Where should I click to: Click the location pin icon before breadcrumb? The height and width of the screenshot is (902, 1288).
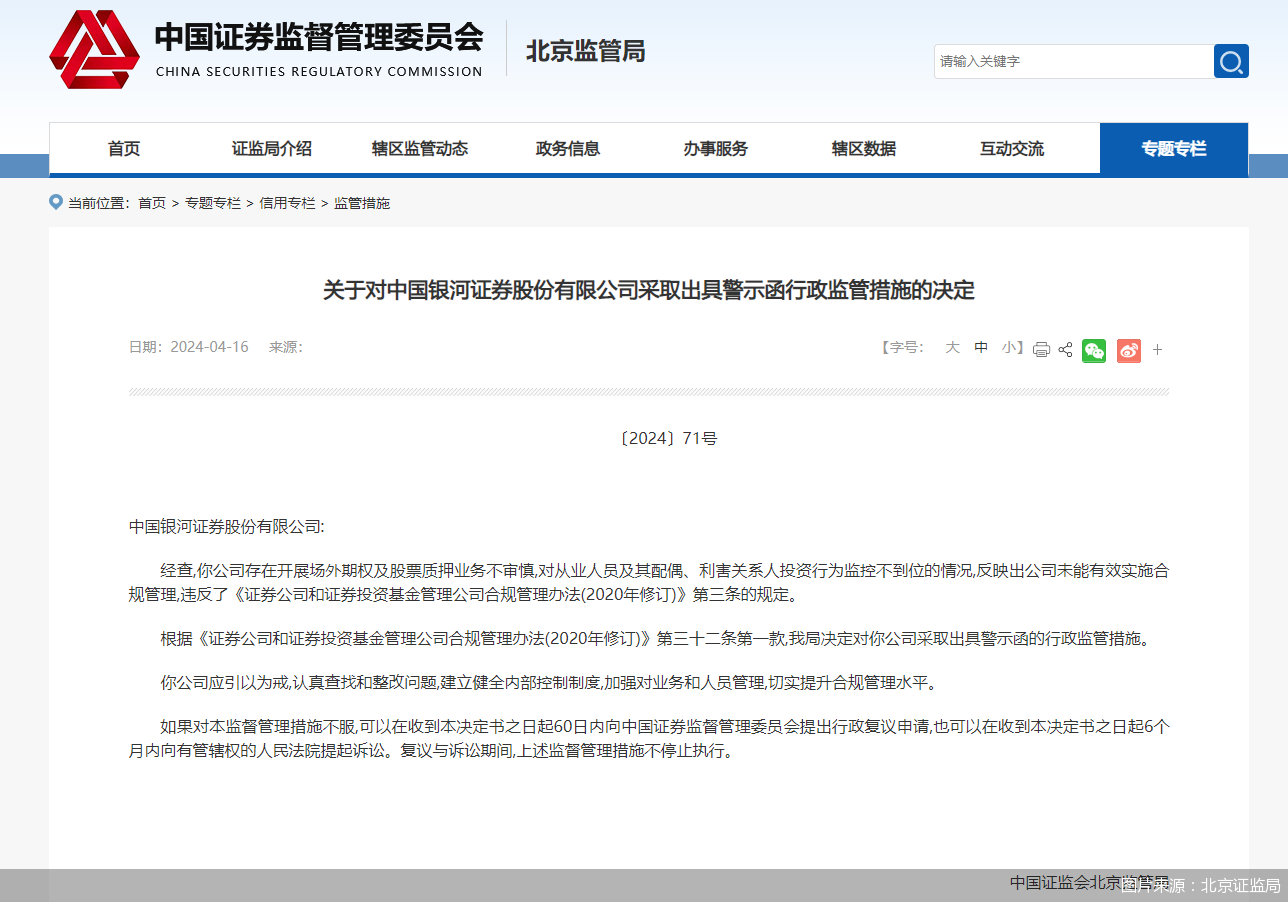[x=55, y=202]
